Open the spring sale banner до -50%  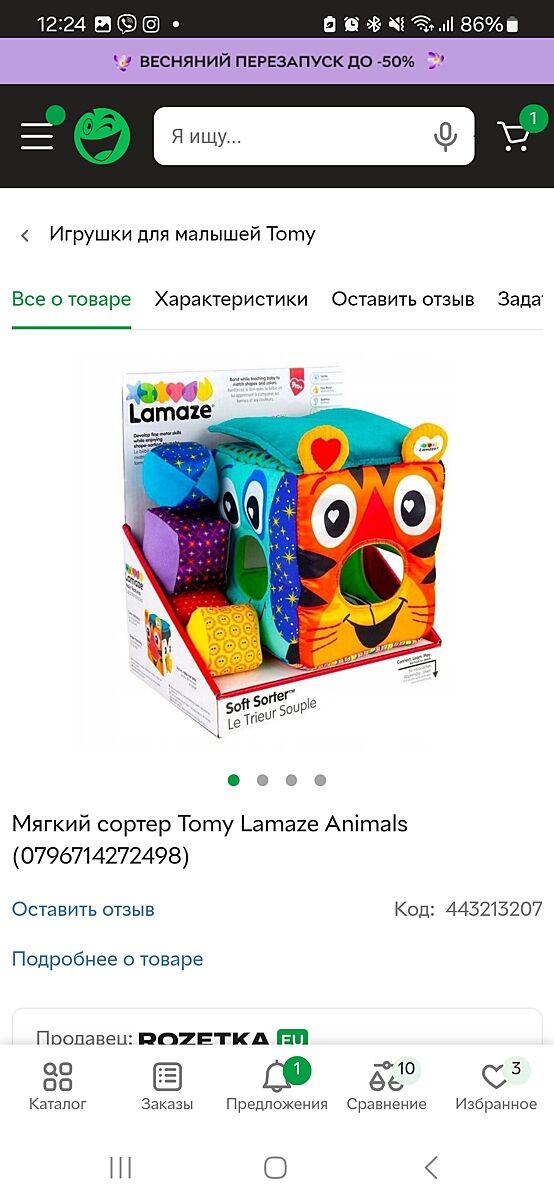[x=277, y=61]
